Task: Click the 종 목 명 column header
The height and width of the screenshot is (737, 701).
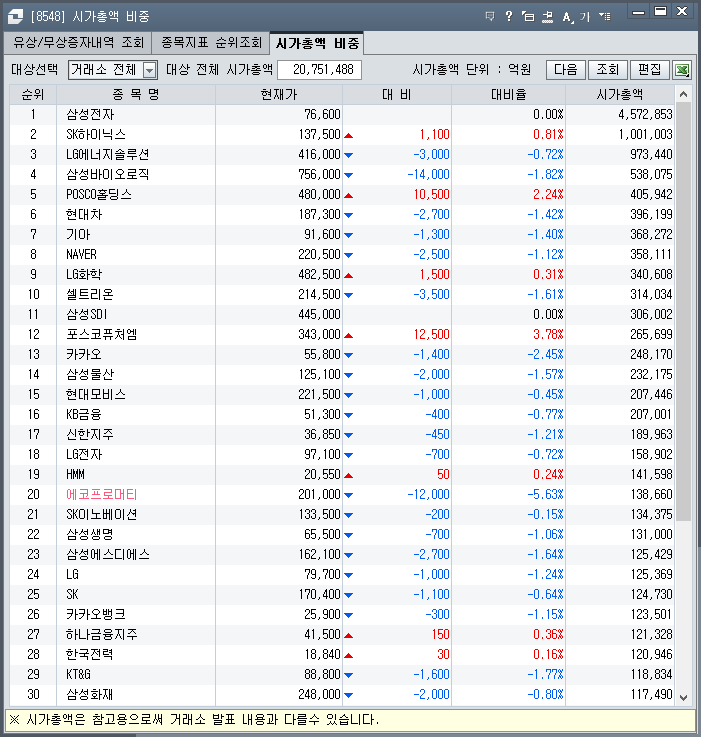Action: (136, 95)
